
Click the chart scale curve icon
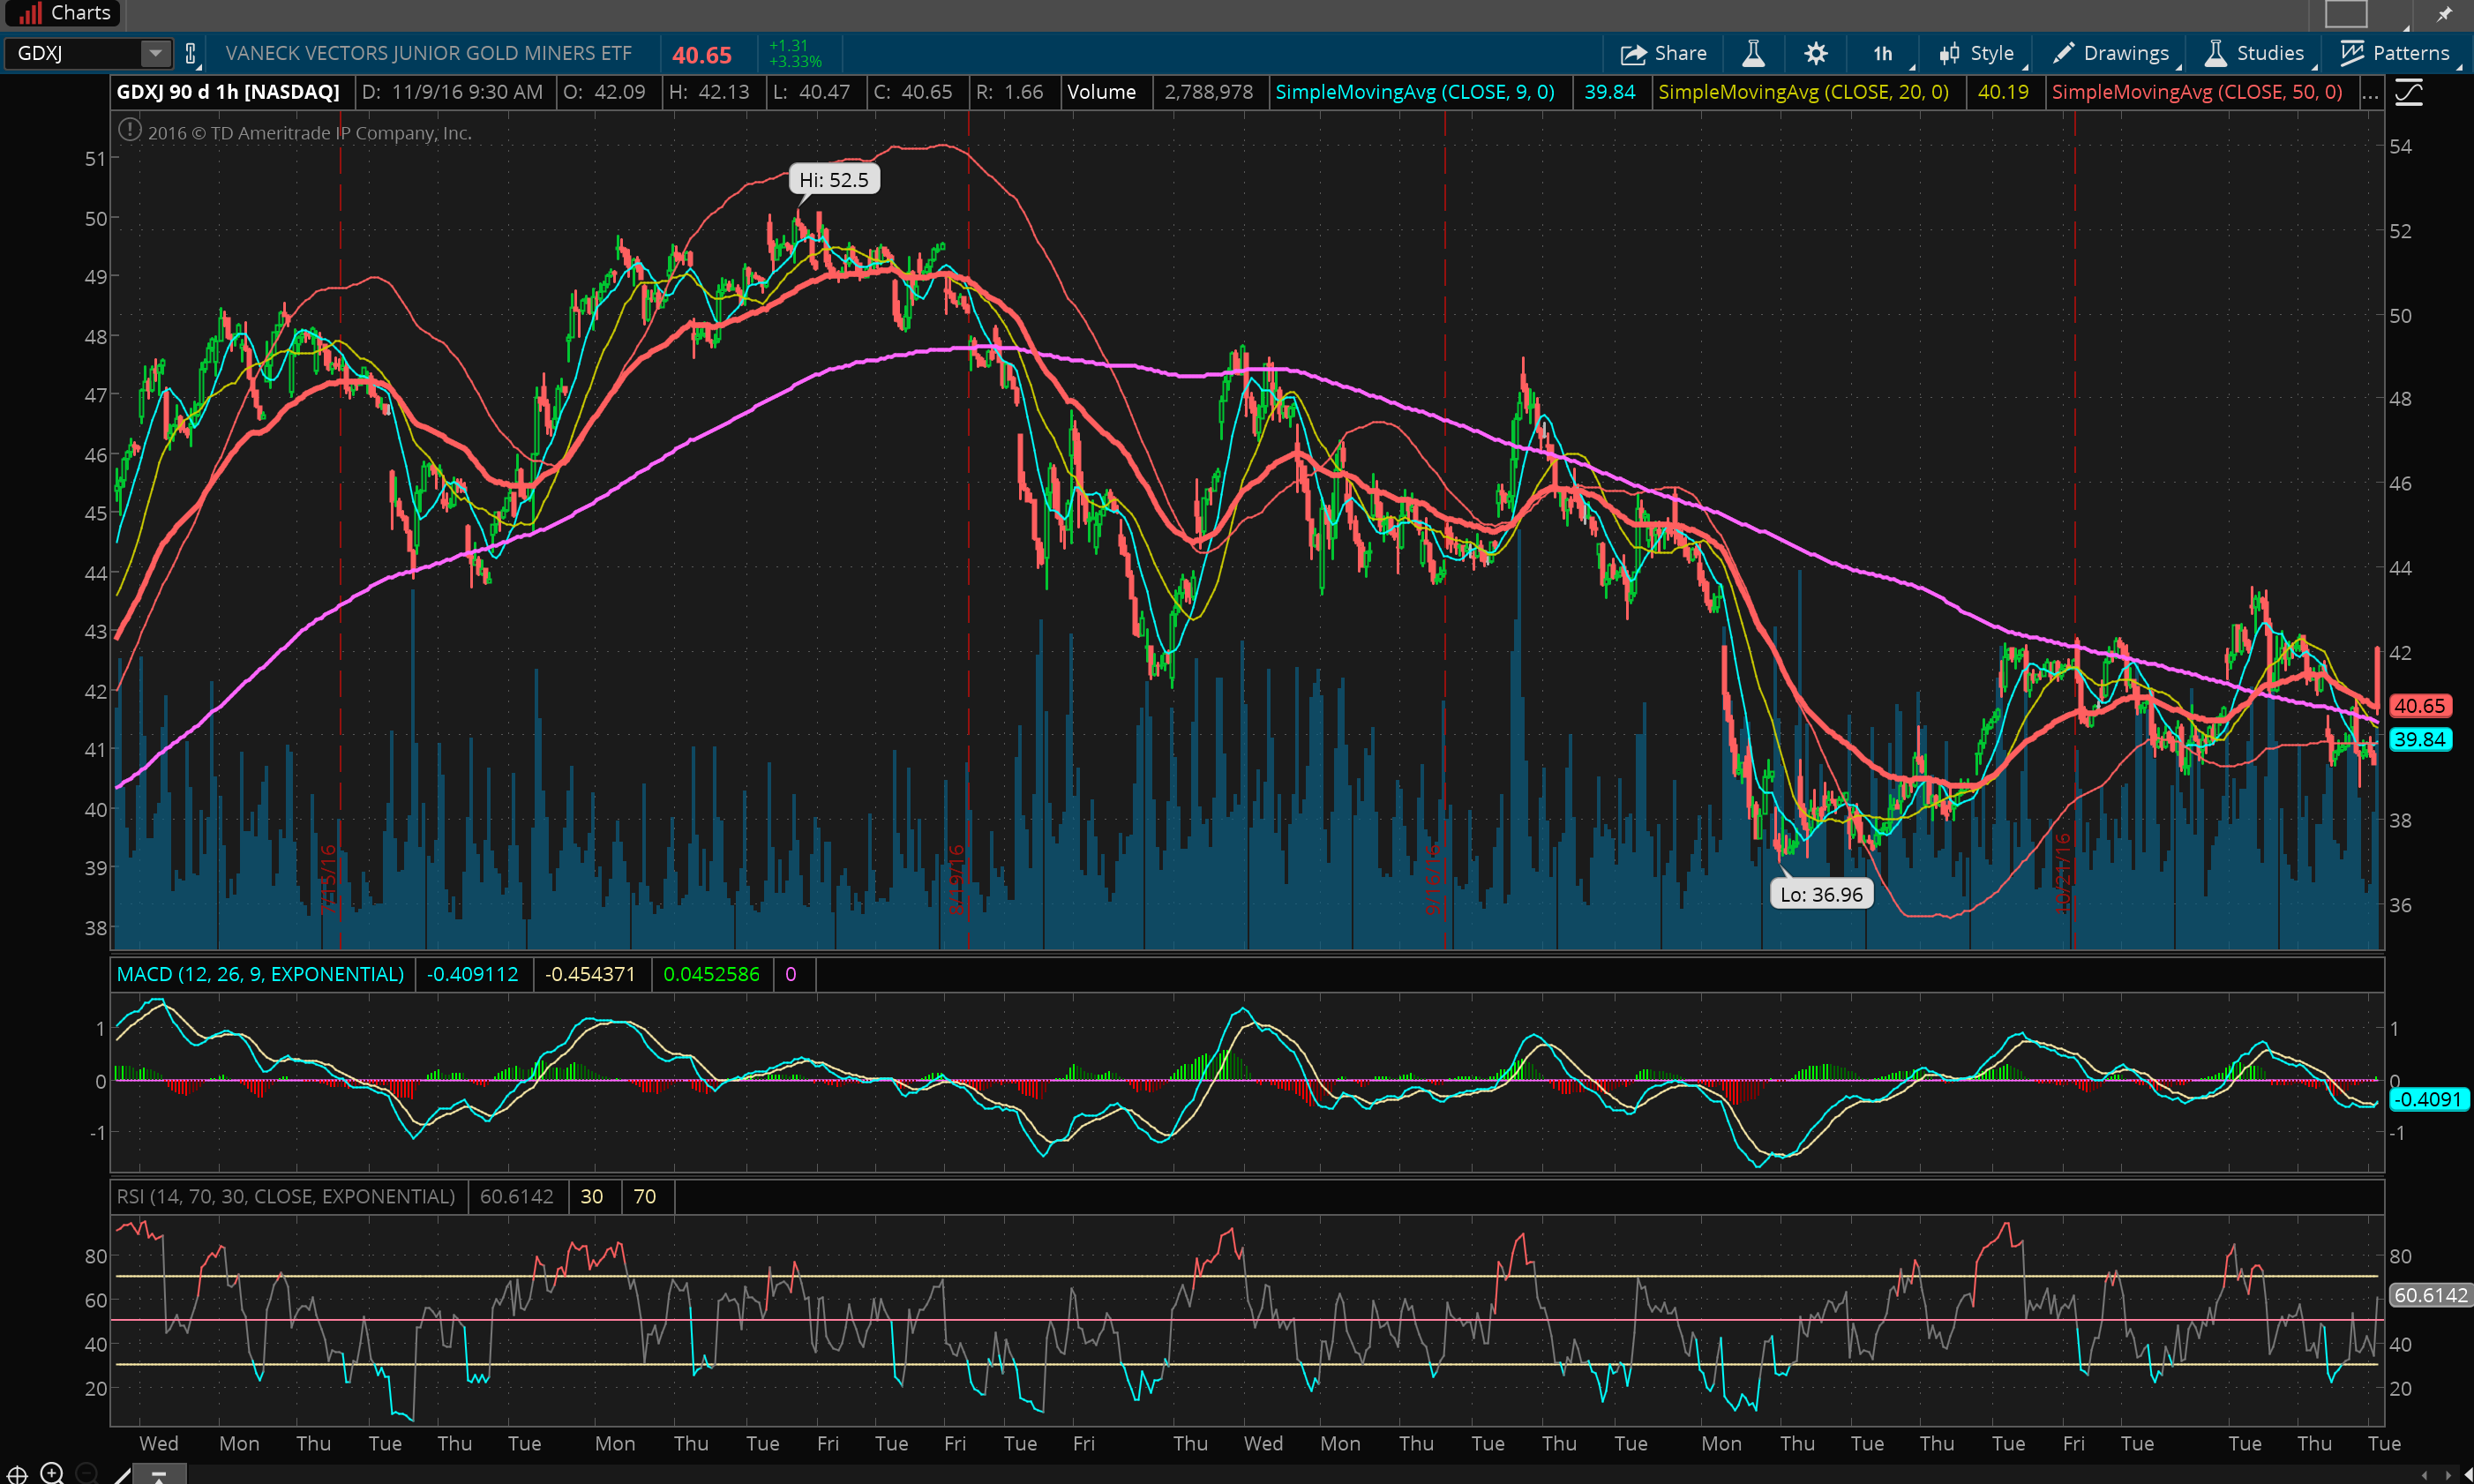point(2409,93)
